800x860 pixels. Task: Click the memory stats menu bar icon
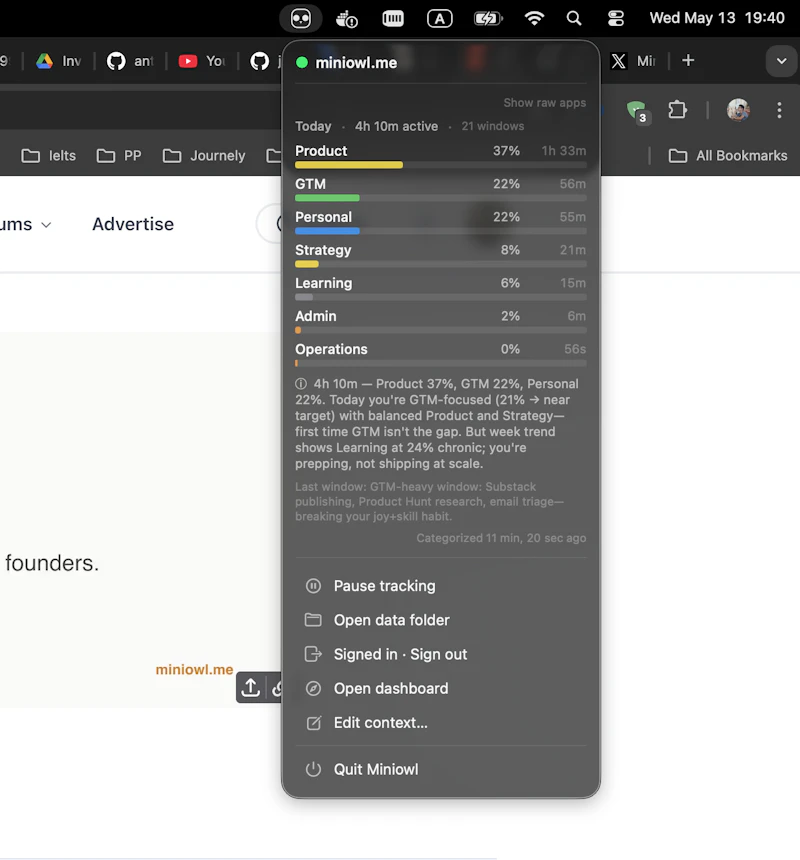[393, 19]
